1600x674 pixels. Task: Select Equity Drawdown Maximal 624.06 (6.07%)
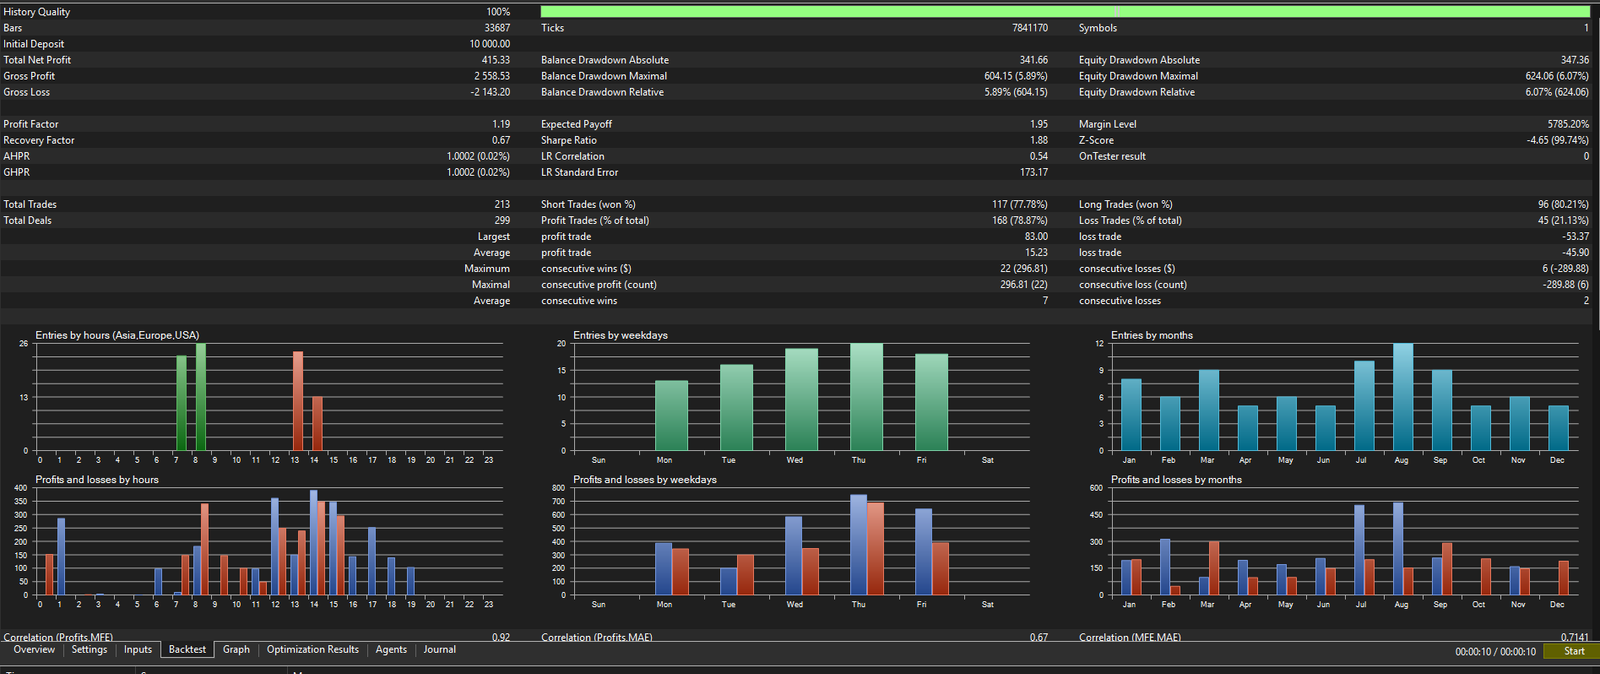[1557, 76]
